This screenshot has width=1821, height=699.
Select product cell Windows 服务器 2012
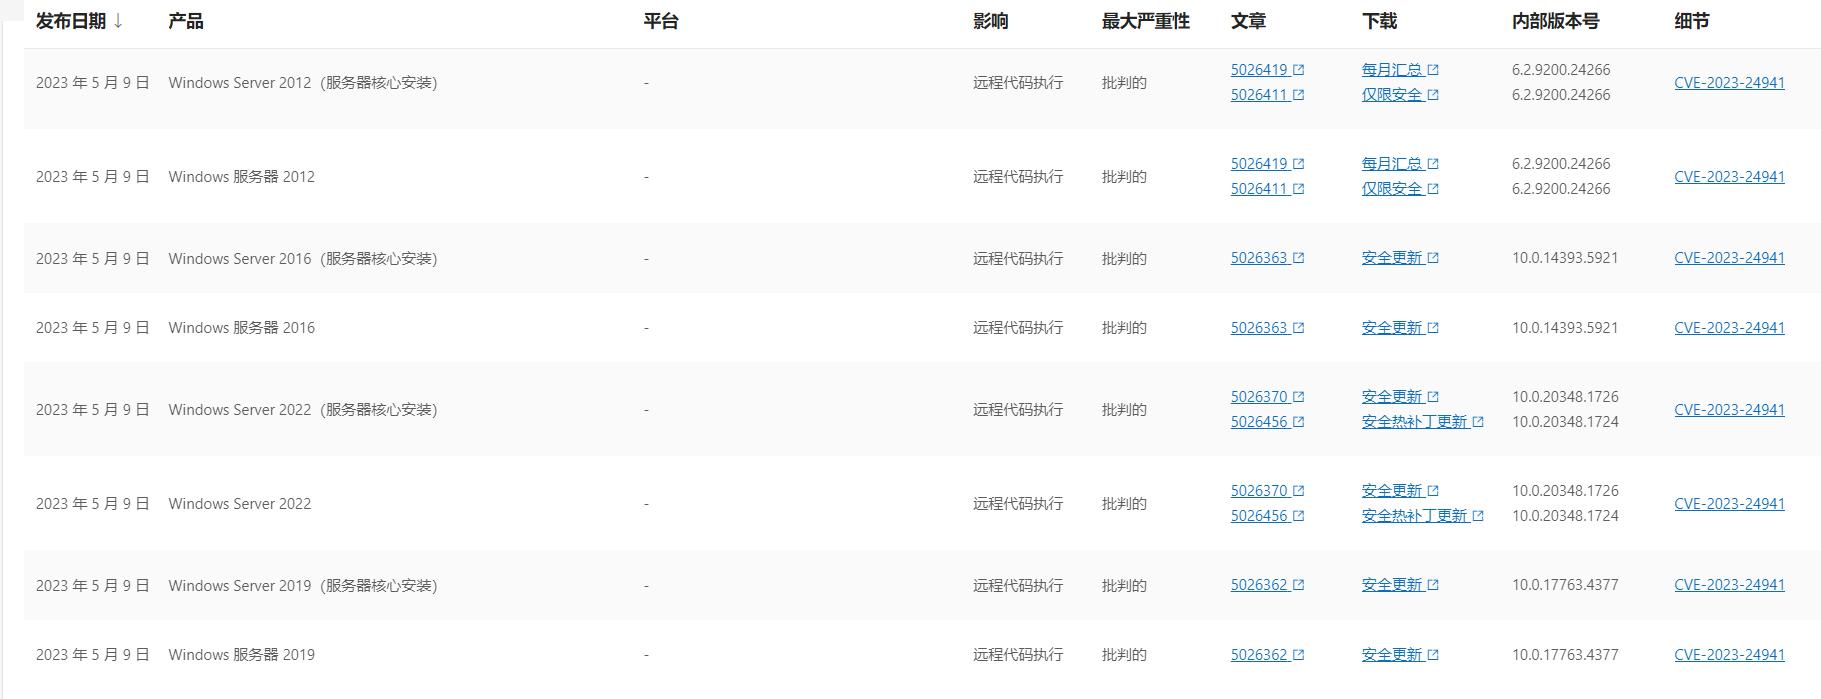click(241, 177)
